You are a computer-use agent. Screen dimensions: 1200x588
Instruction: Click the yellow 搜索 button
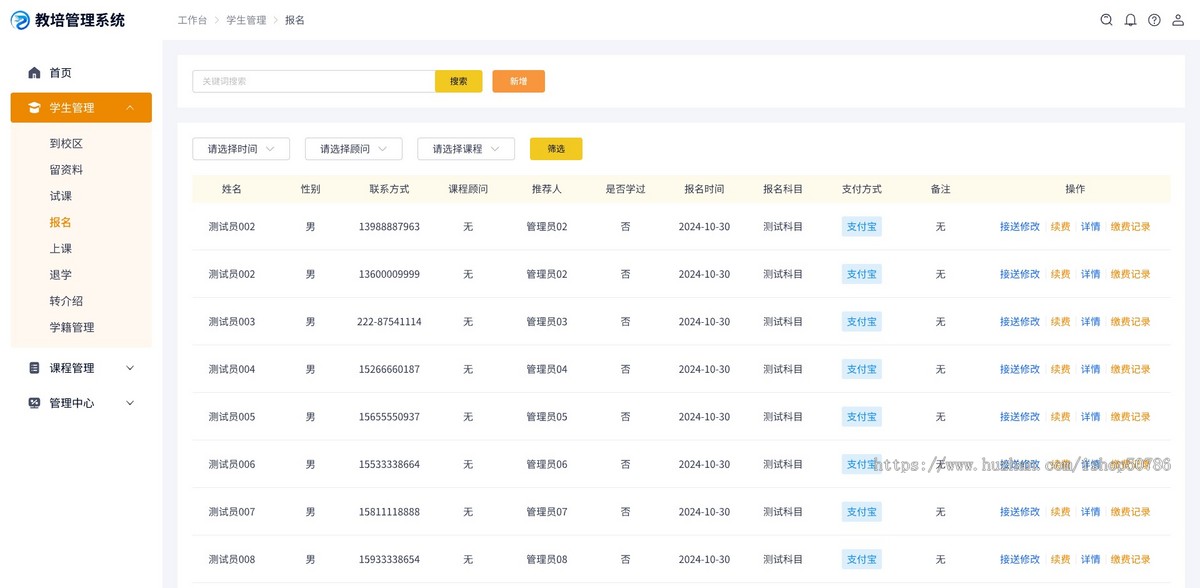click(459, 81)
